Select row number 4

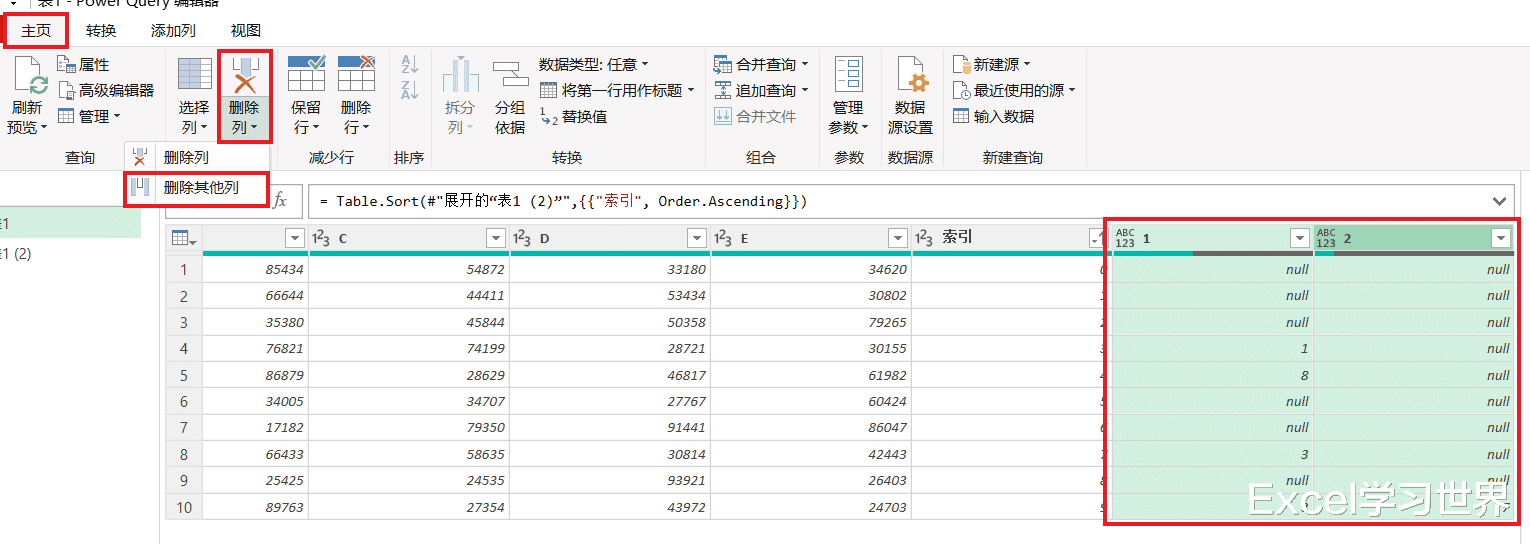click(x=183, y=349)
